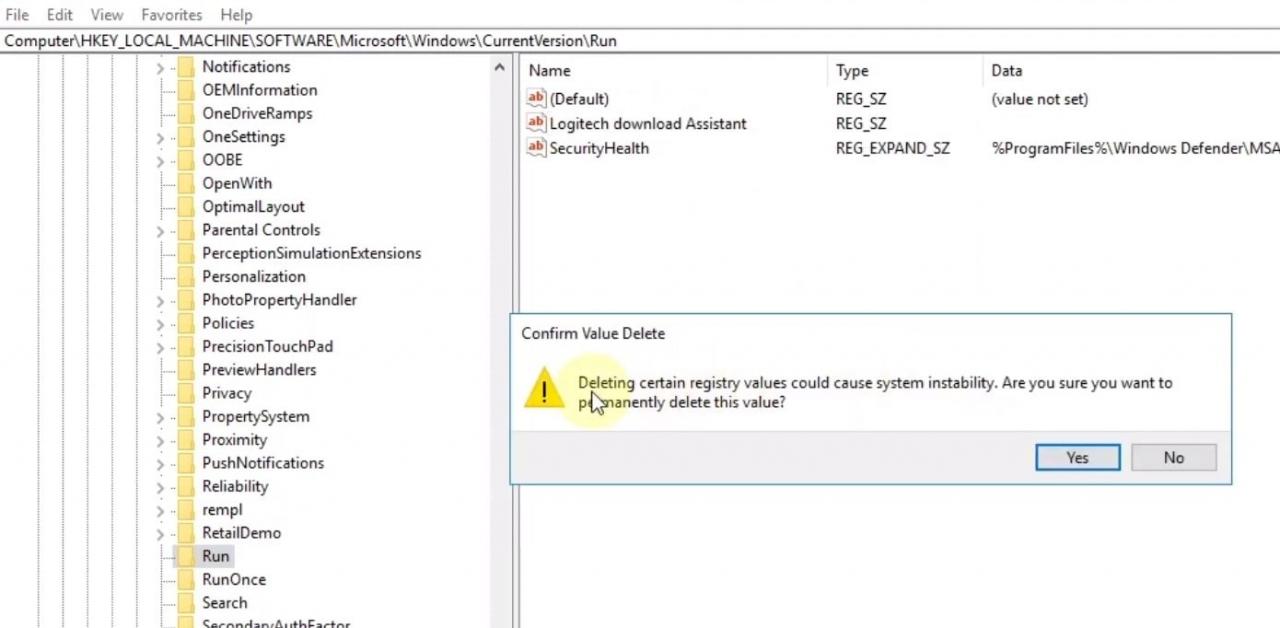Select the Run key label in tree
This screenshot has height=628, width=1280.
tap(216, 556)
